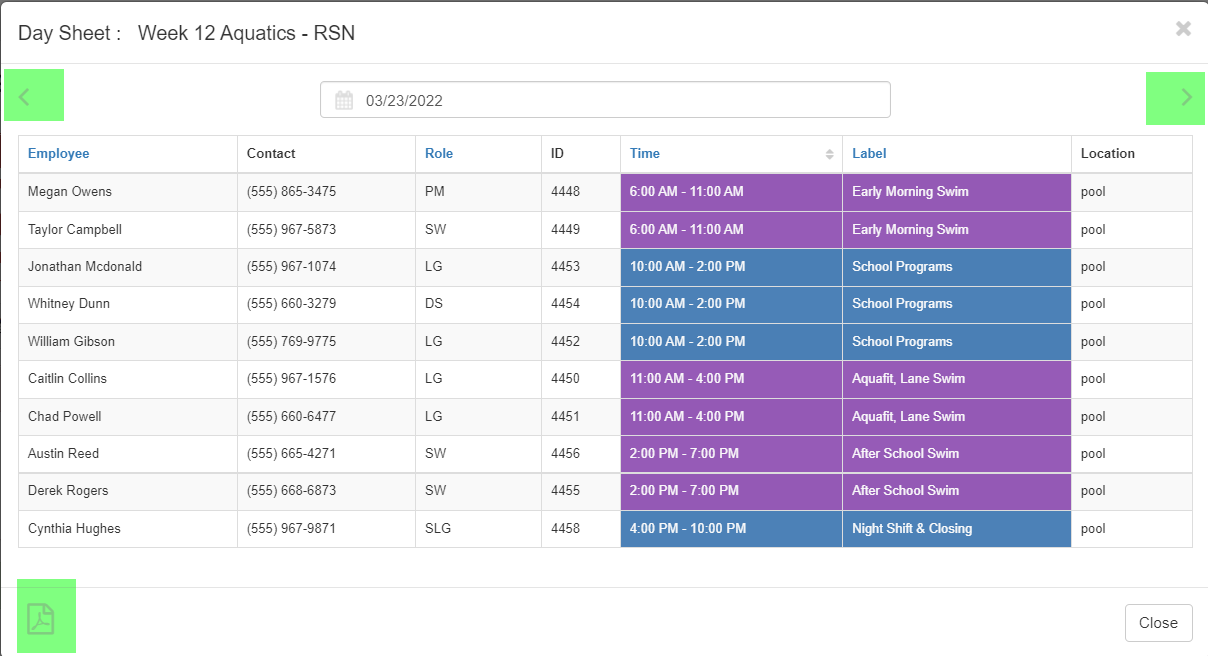Screen dimensions: 1208x656
Task: Open the 03/23/2022 date field
Action: 605,100
